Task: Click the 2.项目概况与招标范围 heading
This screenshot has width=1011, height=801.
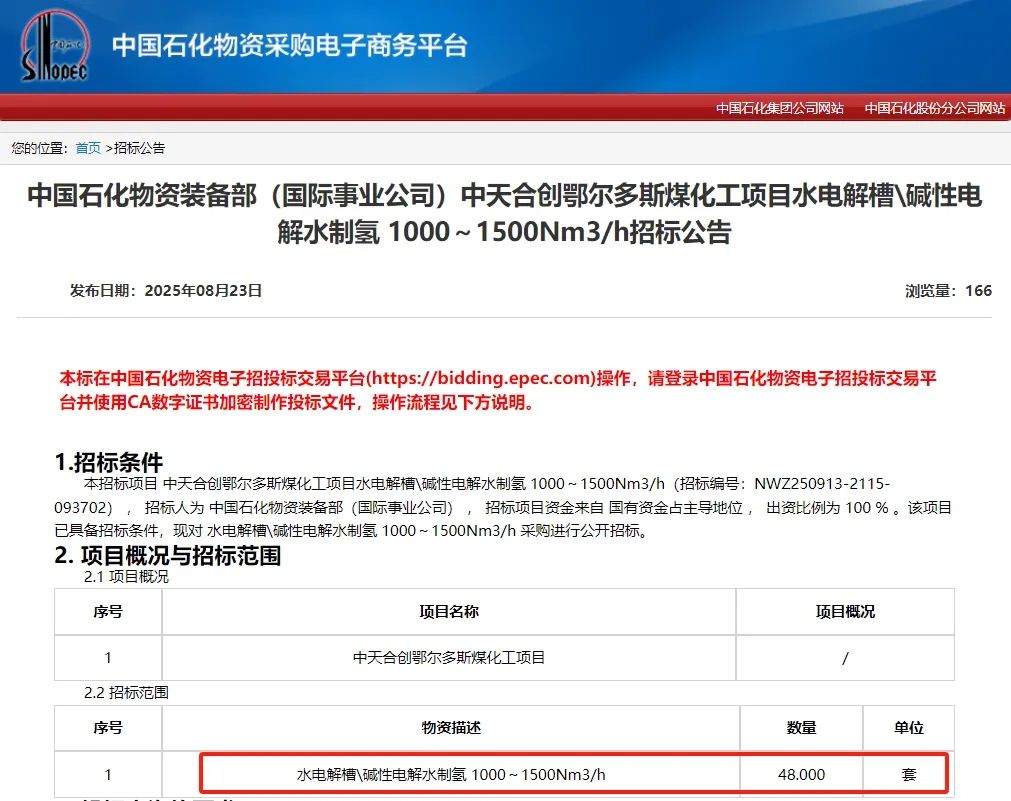Action: 169,557
